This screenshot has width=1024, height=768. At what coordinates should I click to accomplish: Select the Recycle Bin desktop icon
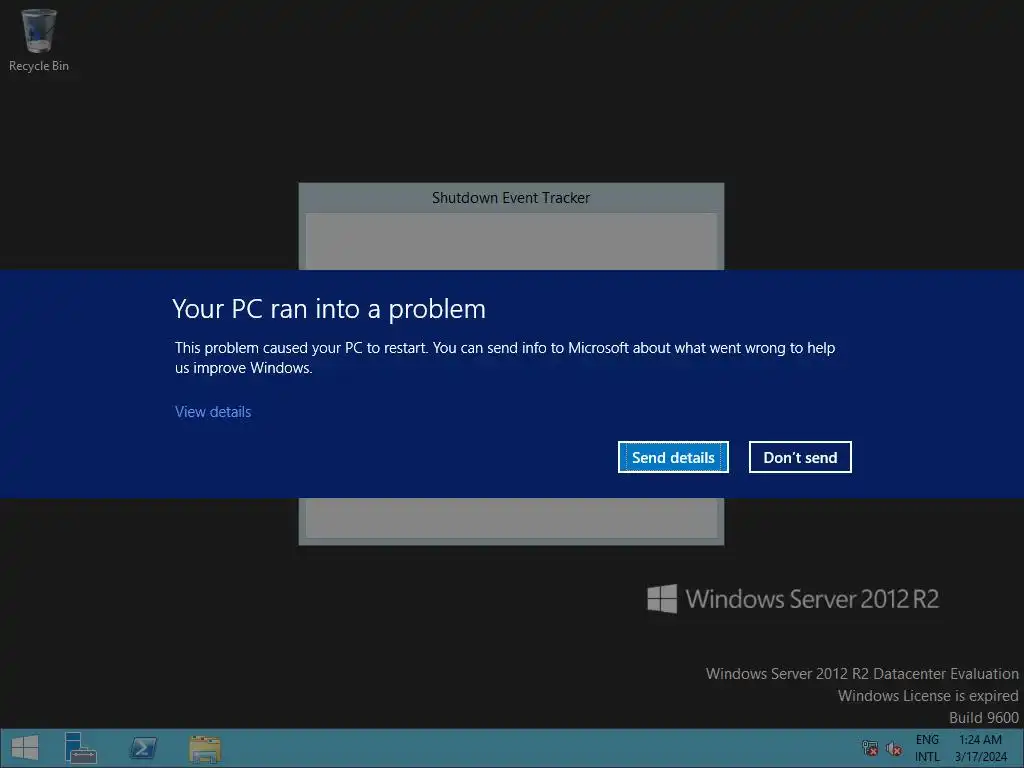click(x=39, y=40)
